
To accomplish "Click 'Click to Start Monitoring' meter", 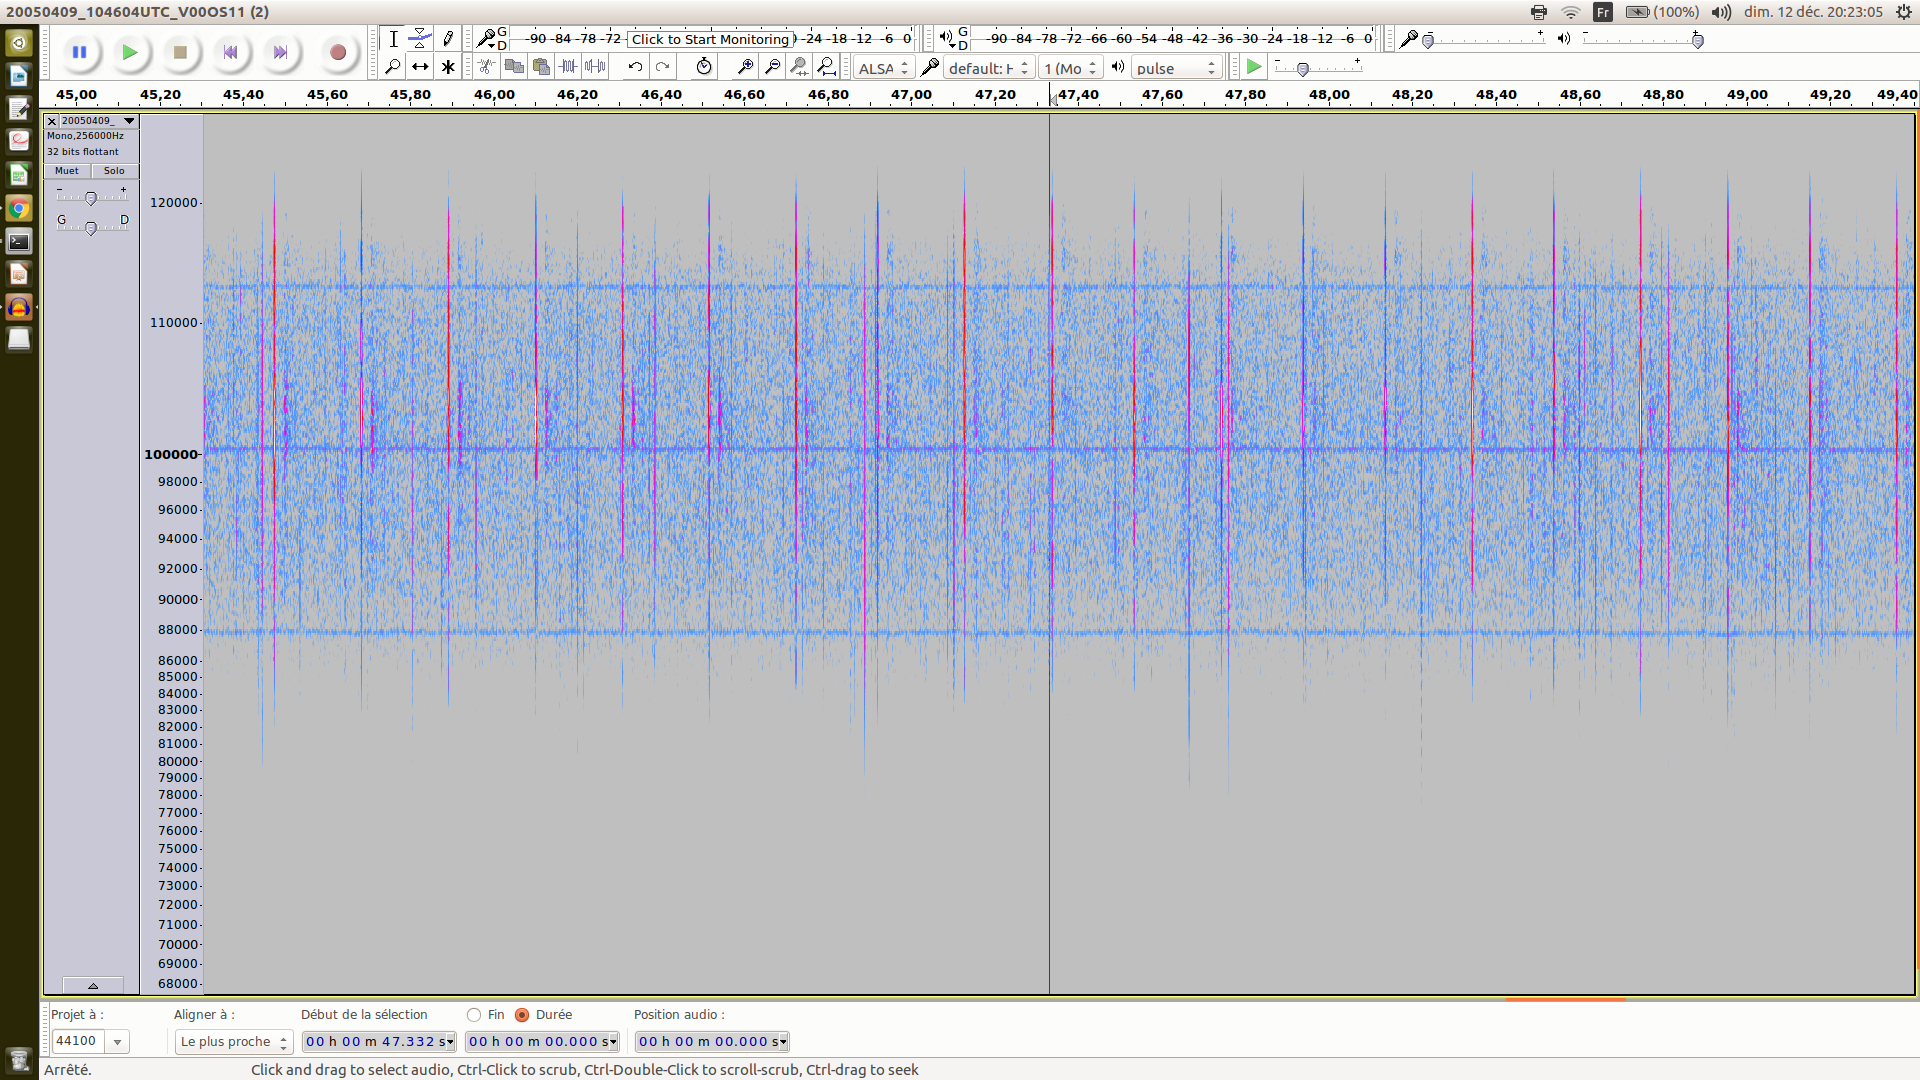I will [x=710, y=39].
